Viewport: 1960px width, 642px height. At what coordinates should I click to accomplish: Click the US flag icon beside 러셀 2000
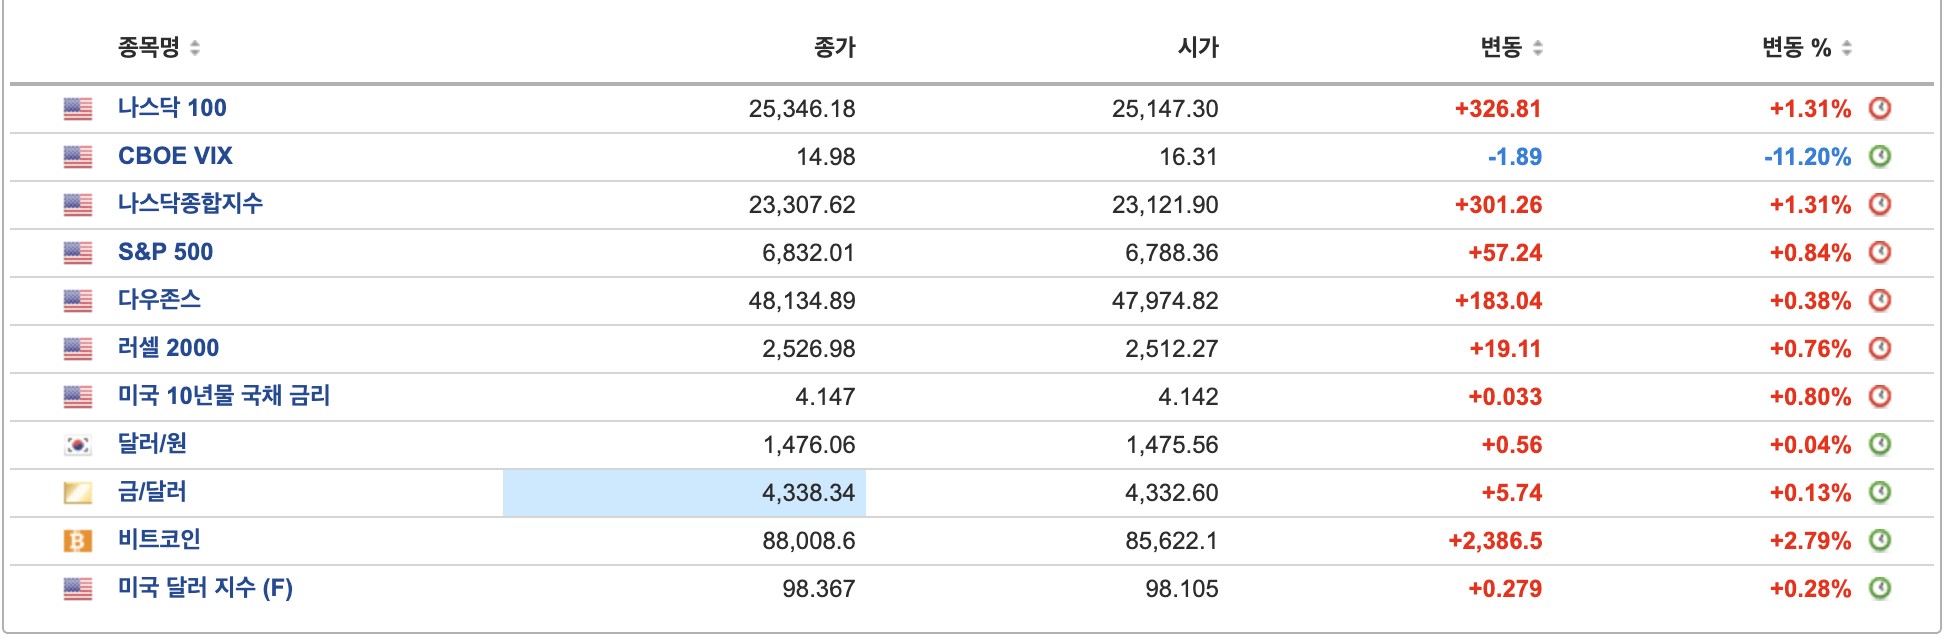click(78, 349)
